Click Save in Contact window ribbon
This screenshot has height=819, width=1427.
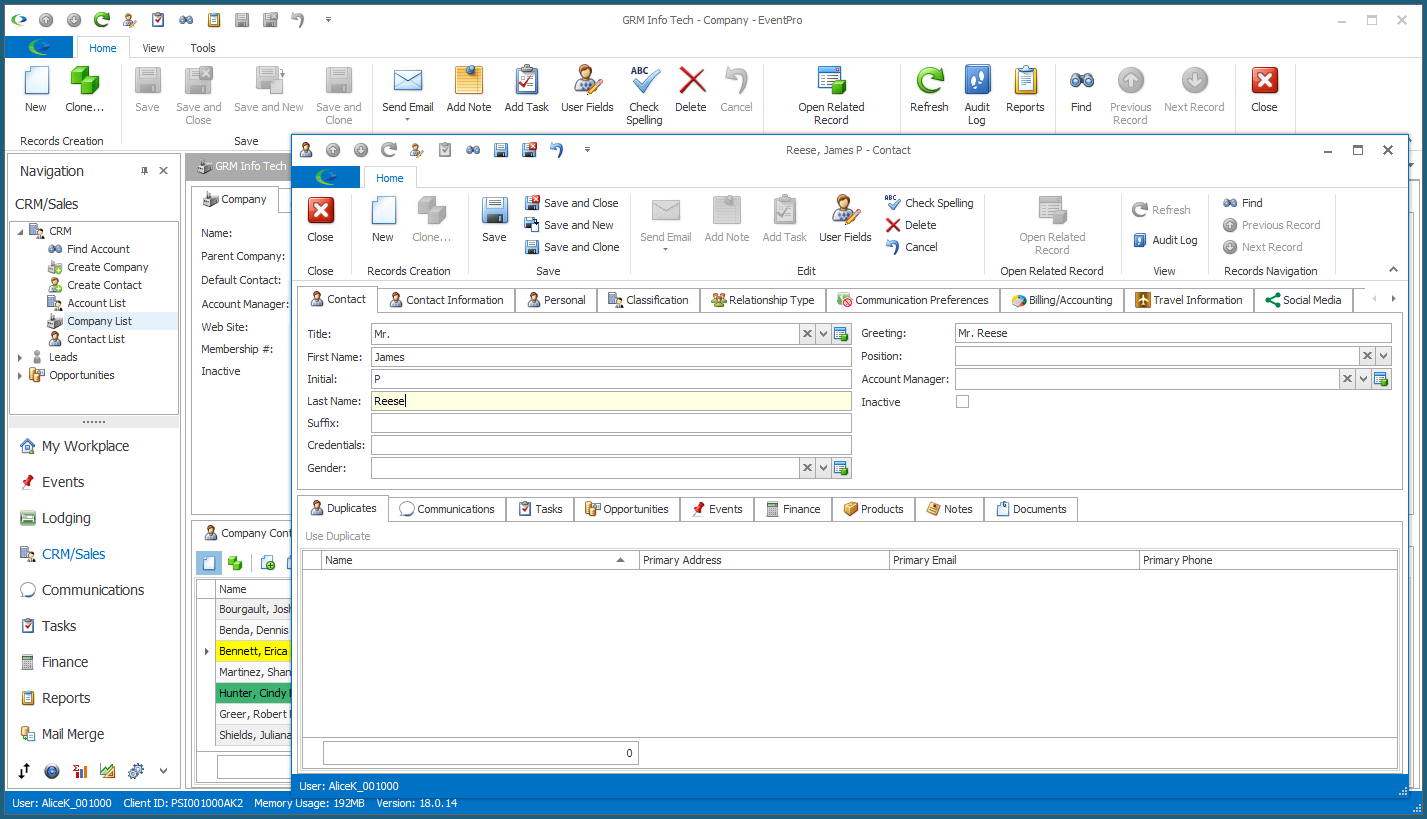(x=495, y=219)
